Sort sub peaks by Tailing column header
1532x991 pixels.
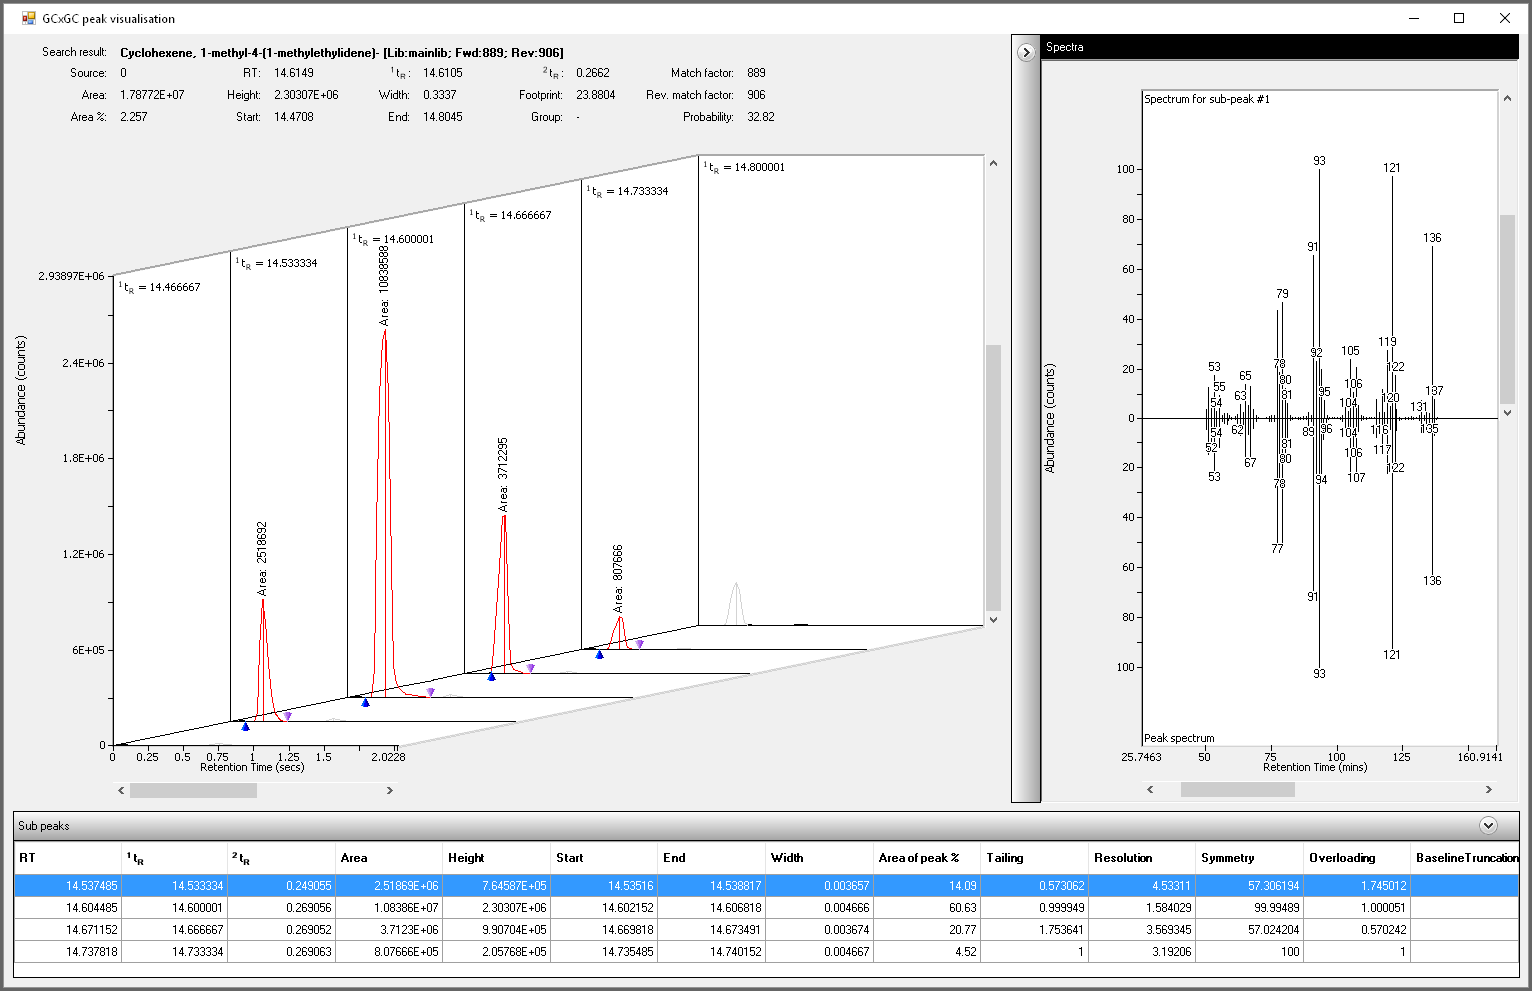(1005, 858)
